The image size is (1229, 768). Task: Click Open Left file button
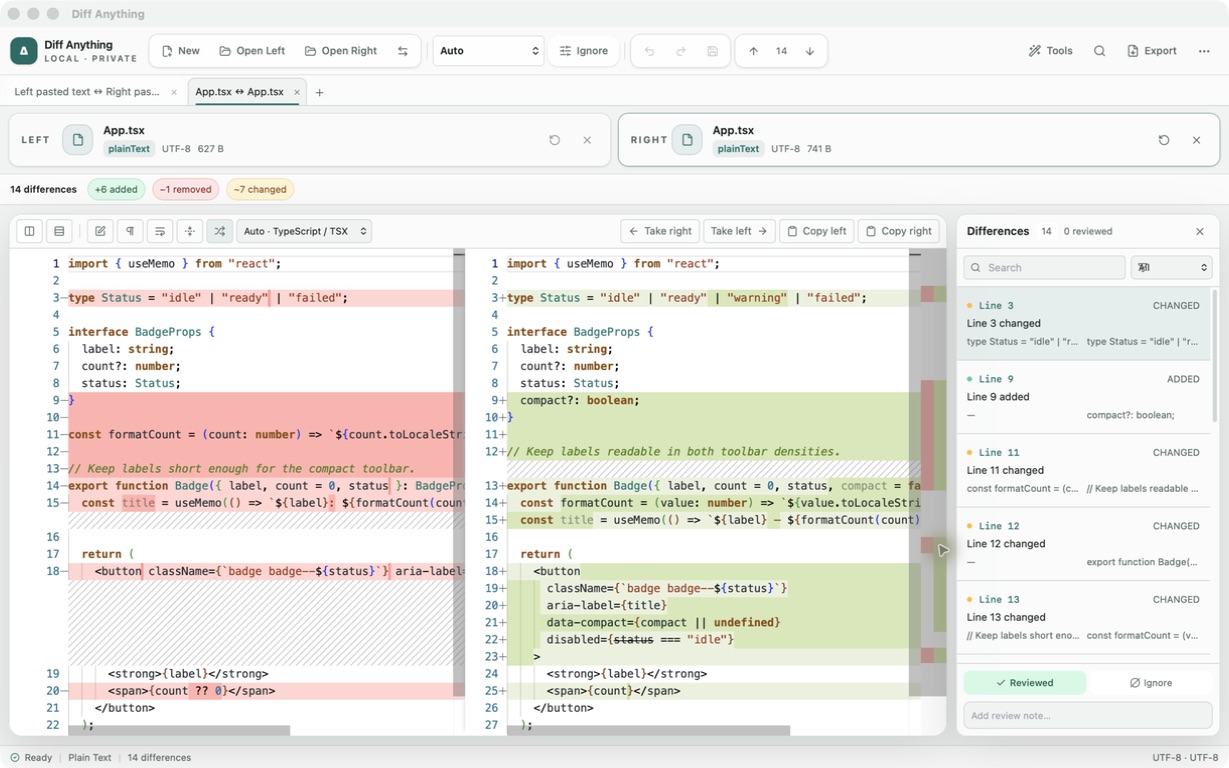252,51
